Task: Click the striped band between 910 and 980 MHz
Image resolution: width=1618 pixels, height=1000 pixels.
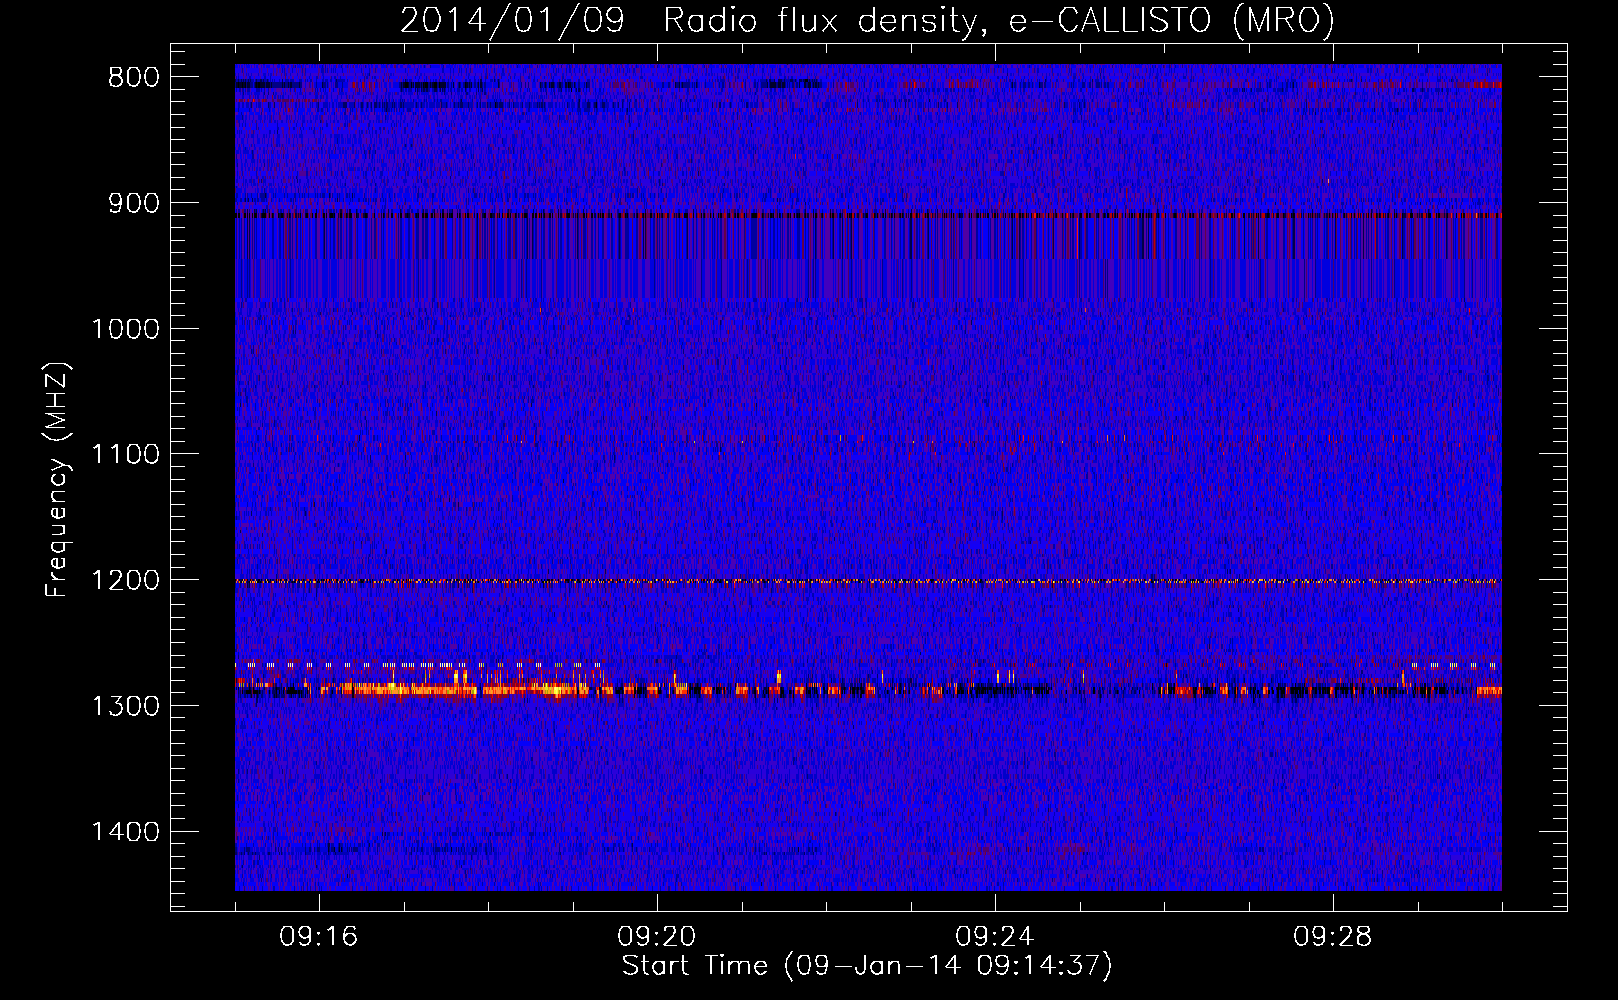Action: point(868,257)
